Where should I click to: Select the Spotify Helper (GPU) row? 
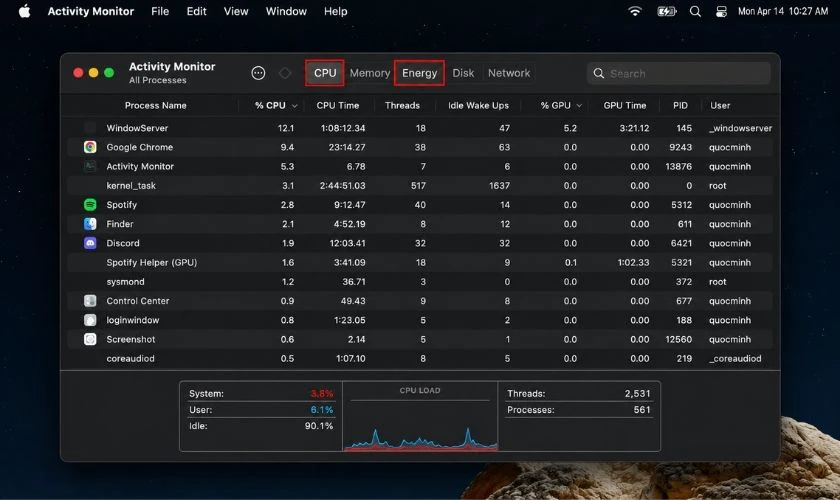point(420,263)
